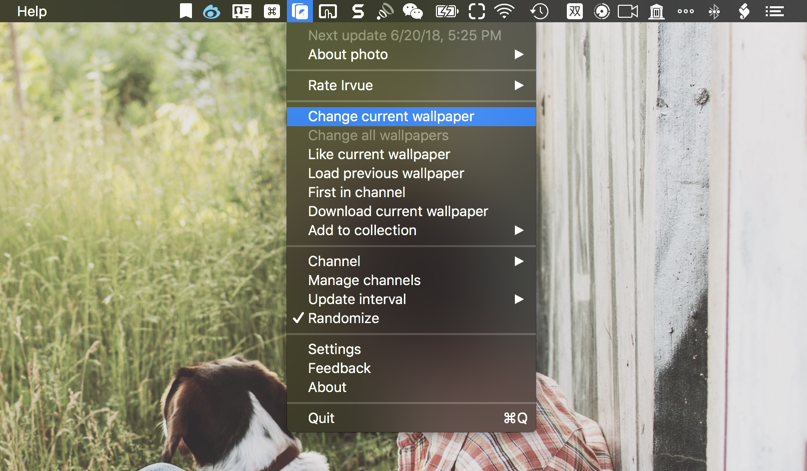Screen dimensions: 807x471
Task: Open the WeChat menu bar icon
Action: point(412,12)
